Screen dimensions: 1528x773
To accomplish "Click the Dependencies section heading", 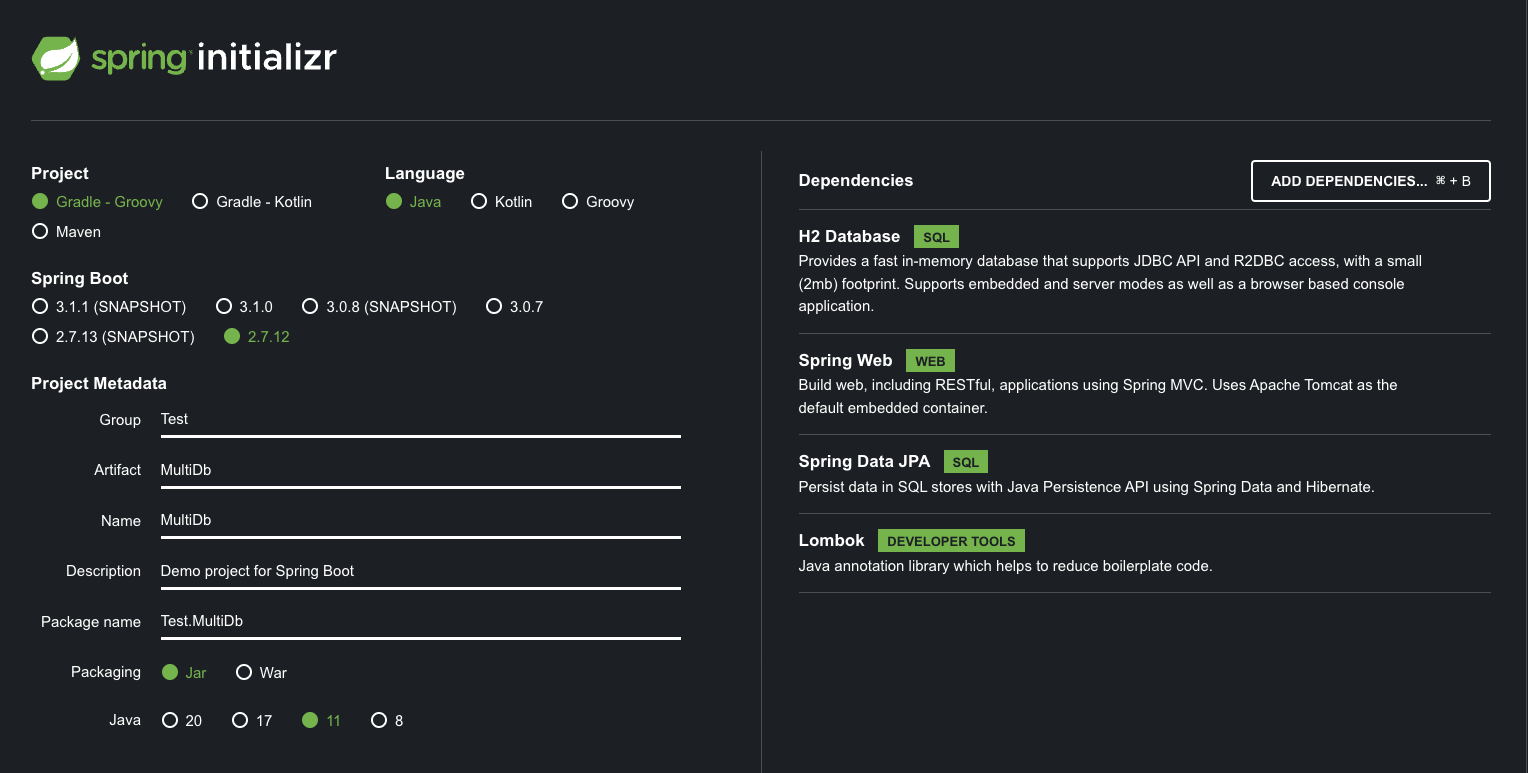I will tap(855, 181).
